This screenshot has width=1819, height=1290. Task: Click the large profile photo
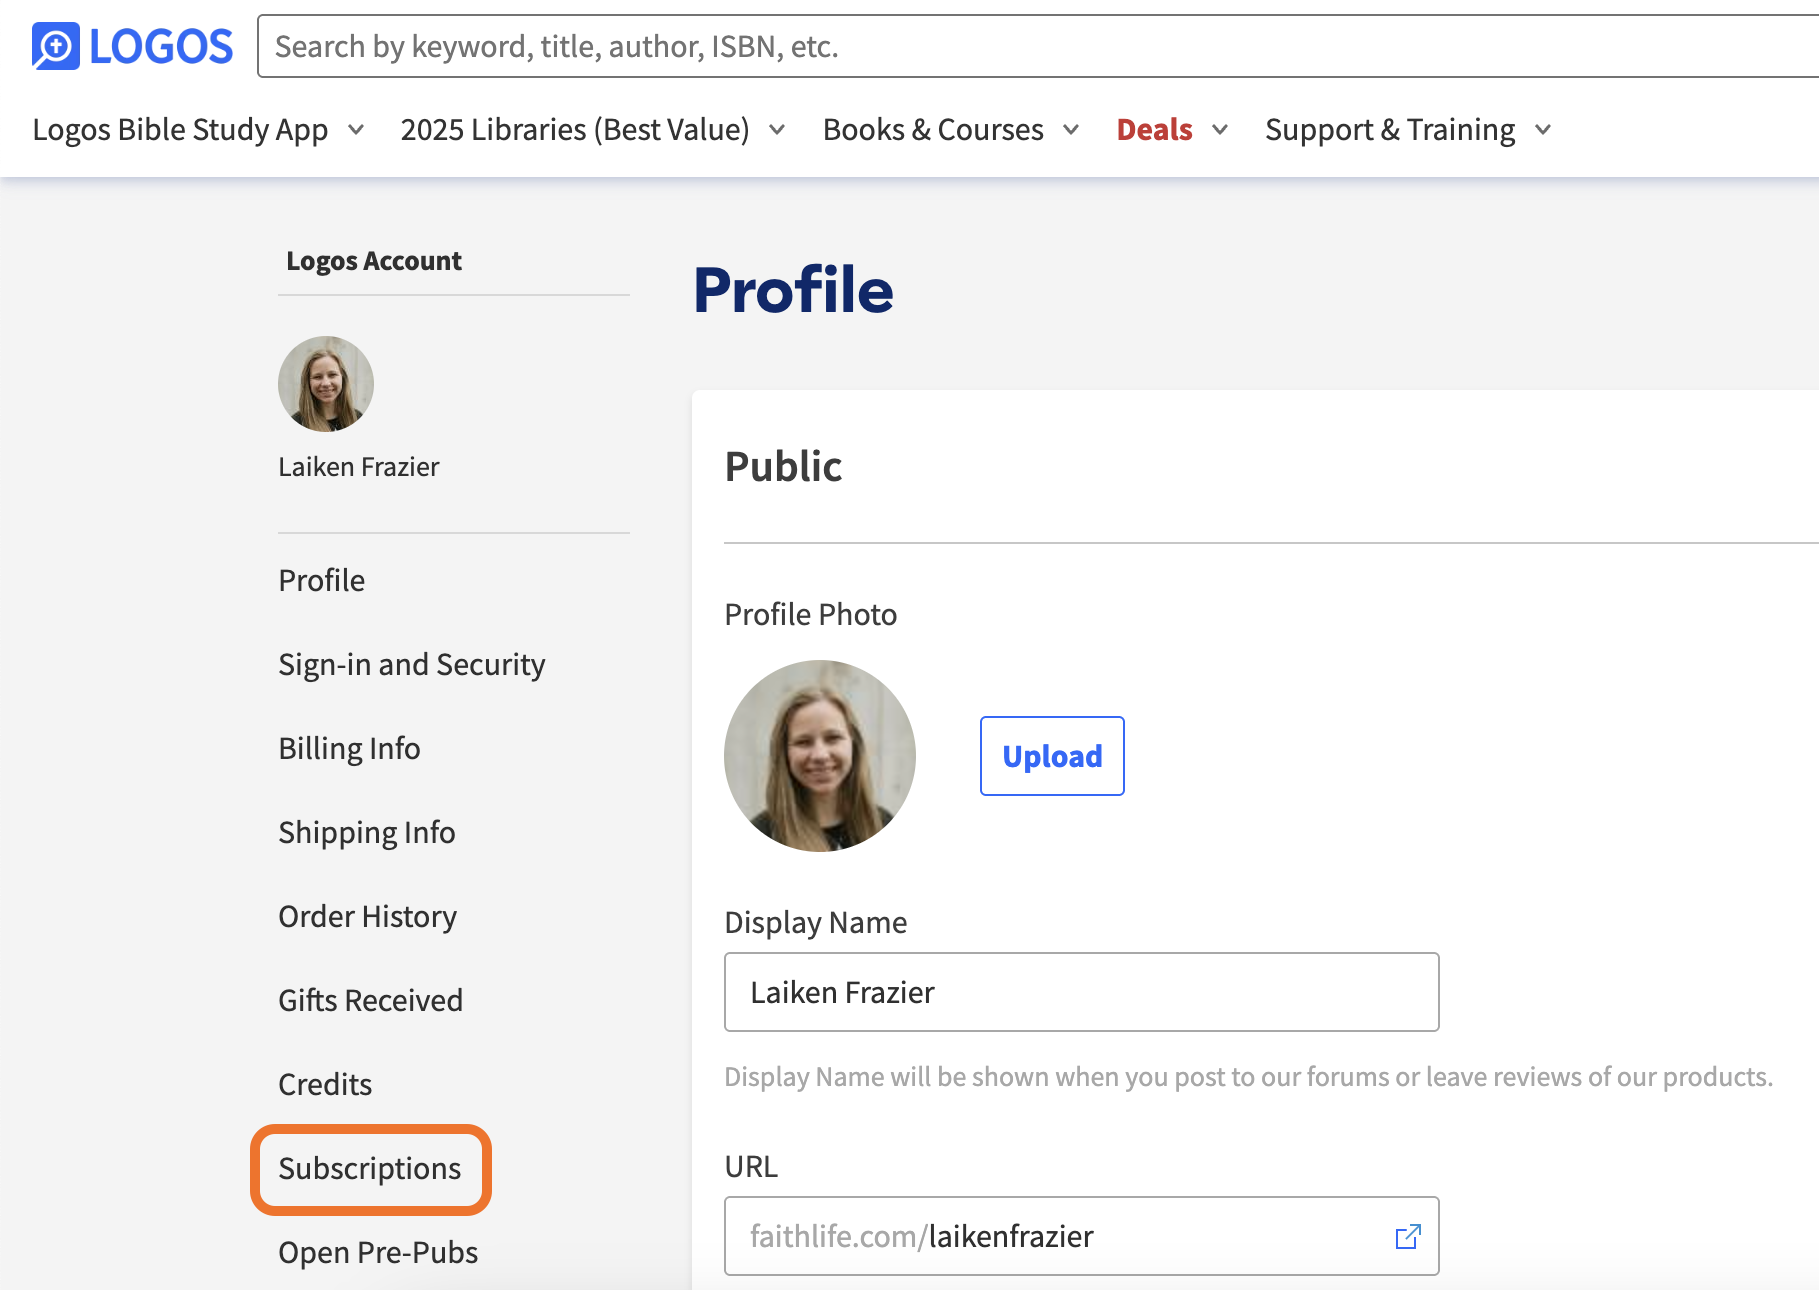820,756
